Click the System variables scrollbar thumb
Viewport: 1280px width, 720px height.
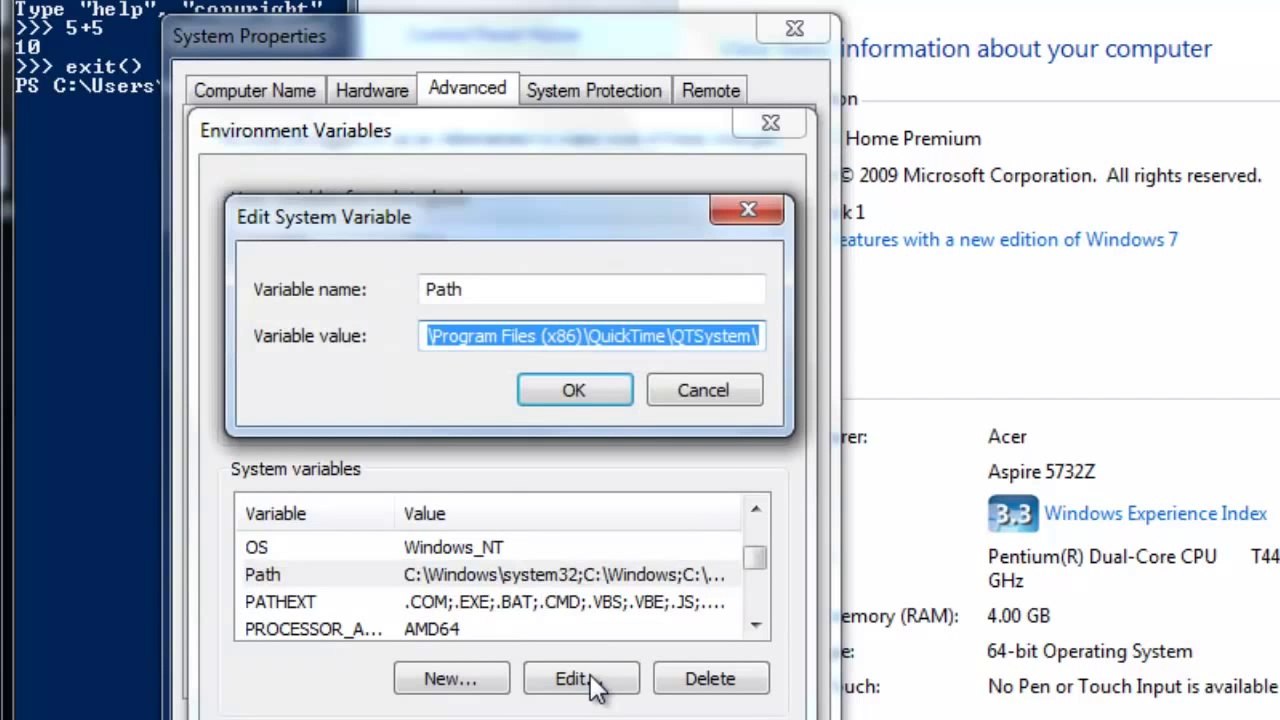(756, 556)
